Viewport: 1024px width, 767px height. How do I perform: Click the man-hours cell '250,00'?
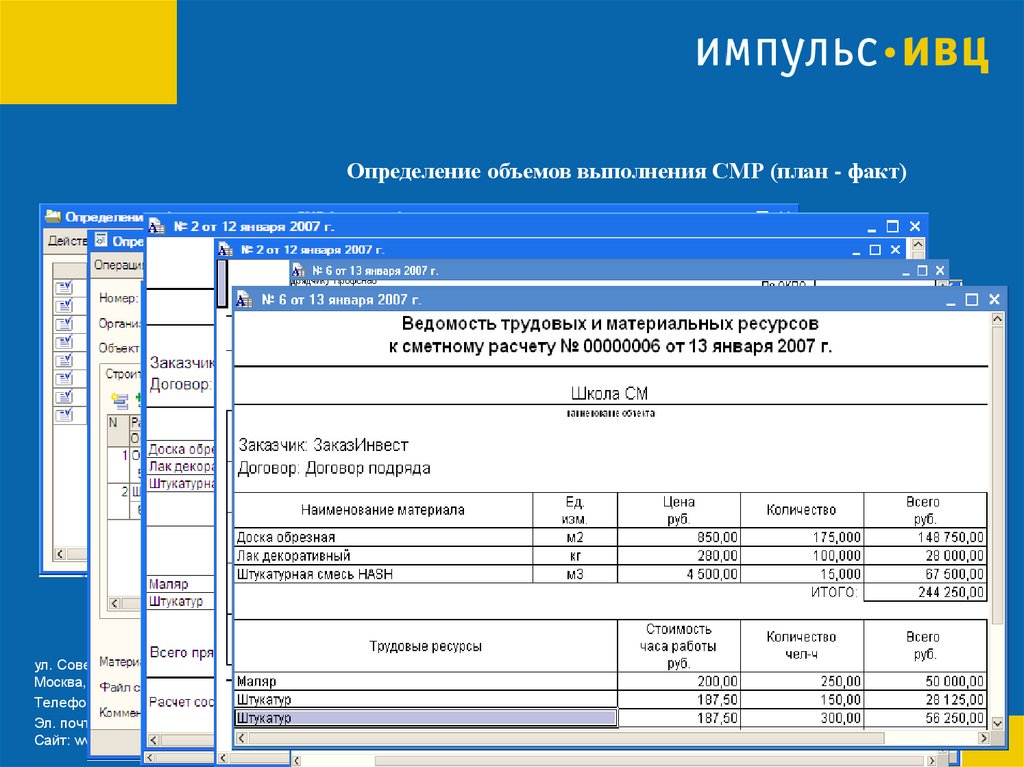[x=802, y=681]
